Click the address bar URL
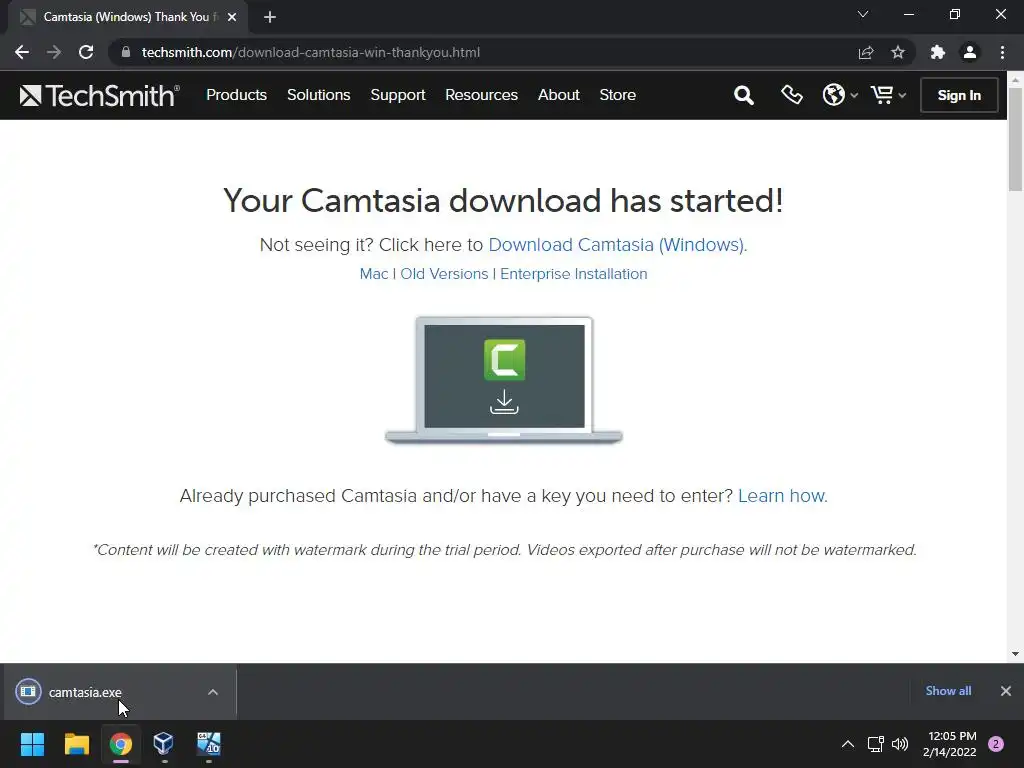Screen dimensions: 1024x768 (311, 52)
